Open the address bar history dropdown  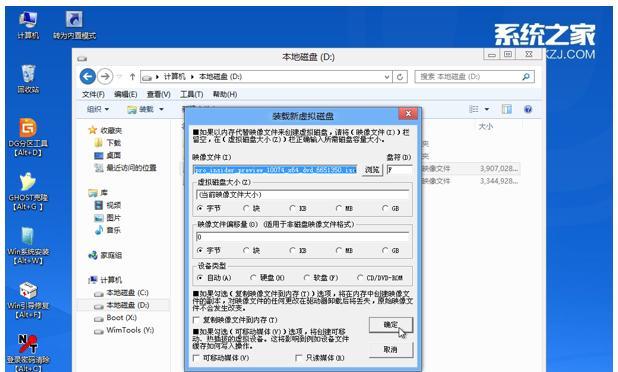[x=387, y=77]
